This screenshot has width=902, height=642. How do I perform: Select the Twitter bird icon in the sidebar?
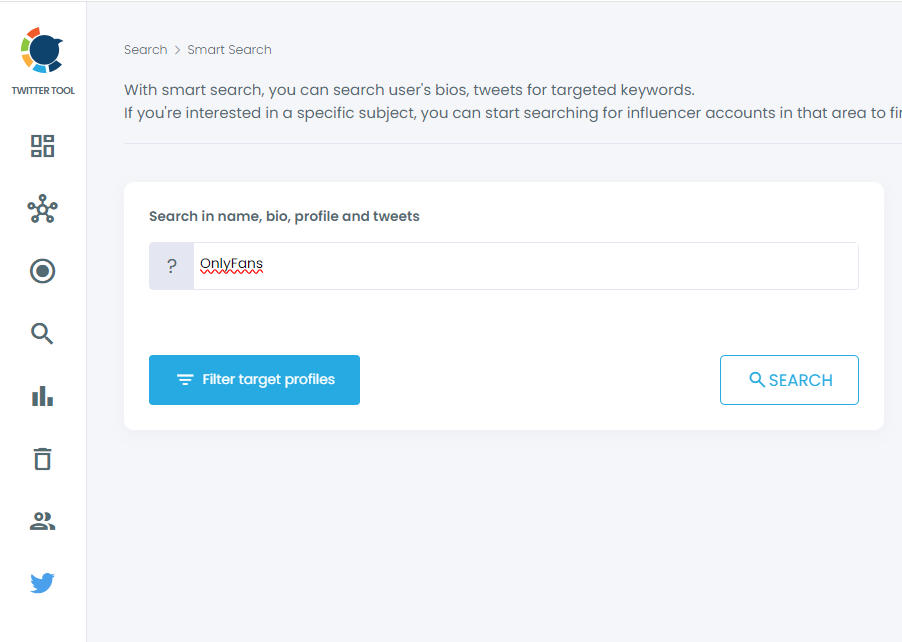(42, 583)
